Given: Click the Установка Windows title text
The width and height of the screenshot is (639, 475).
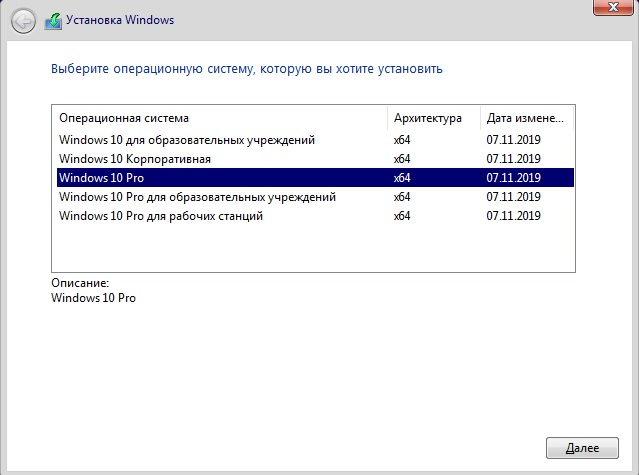Looking at the screenshot, I should [120, 20].
